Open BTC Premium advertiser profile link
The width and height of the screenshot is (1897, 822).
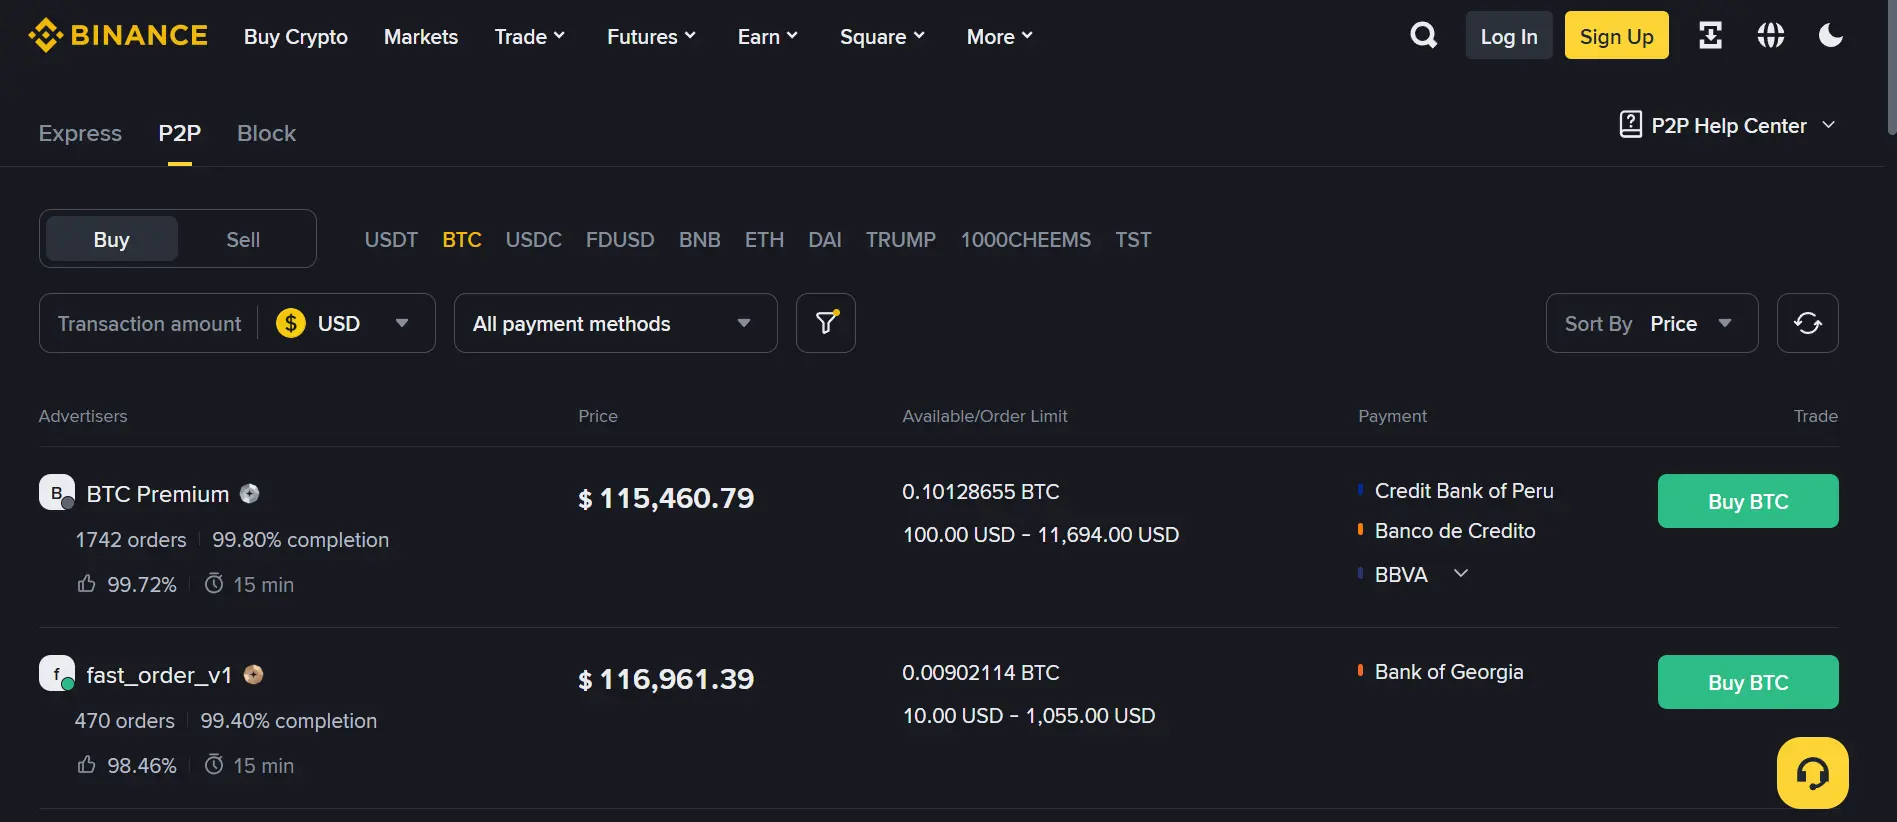point(158,494)
